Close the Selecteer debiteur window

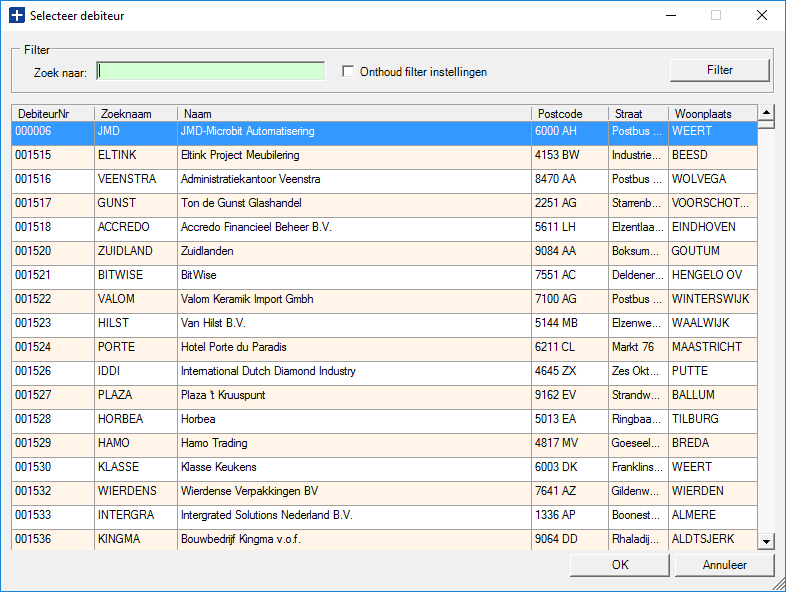click(x=761, y=16)
